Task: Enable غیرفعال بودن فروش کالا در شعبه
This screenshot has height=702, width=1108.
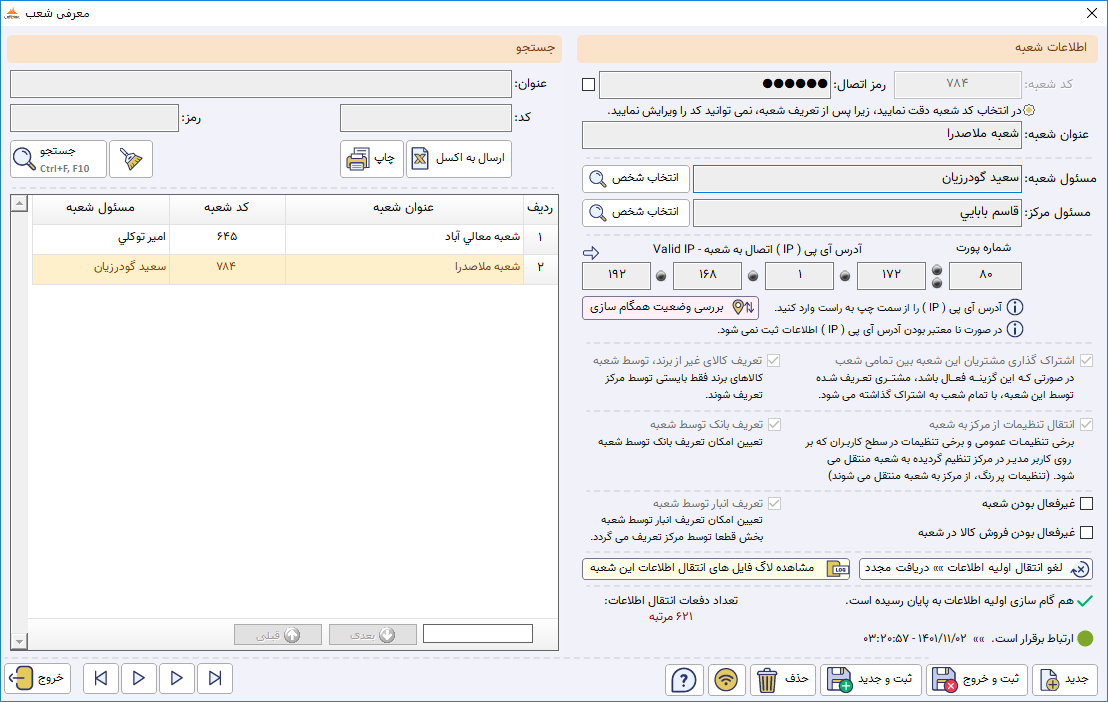Action: (x=1086, y=532)
